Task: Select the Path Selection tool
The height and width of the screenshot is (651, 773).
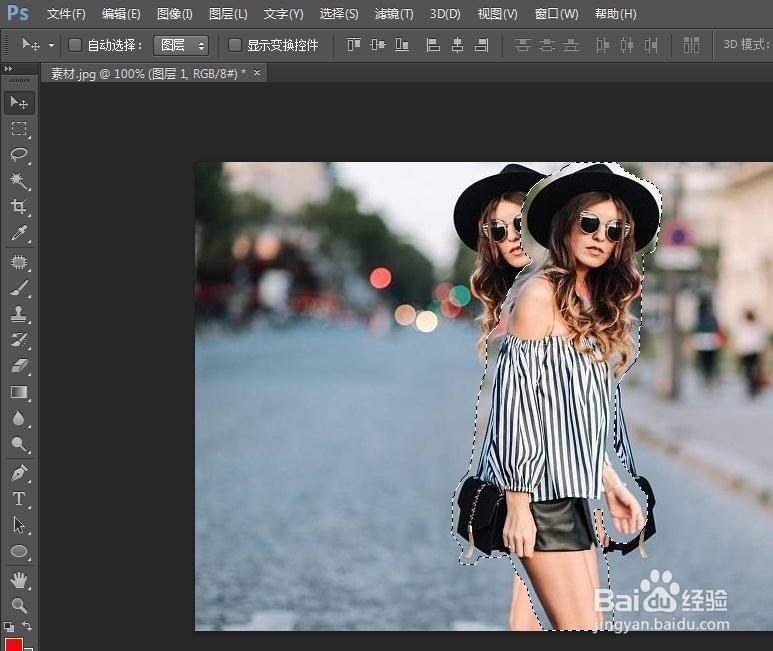Action: coord(19,525)
